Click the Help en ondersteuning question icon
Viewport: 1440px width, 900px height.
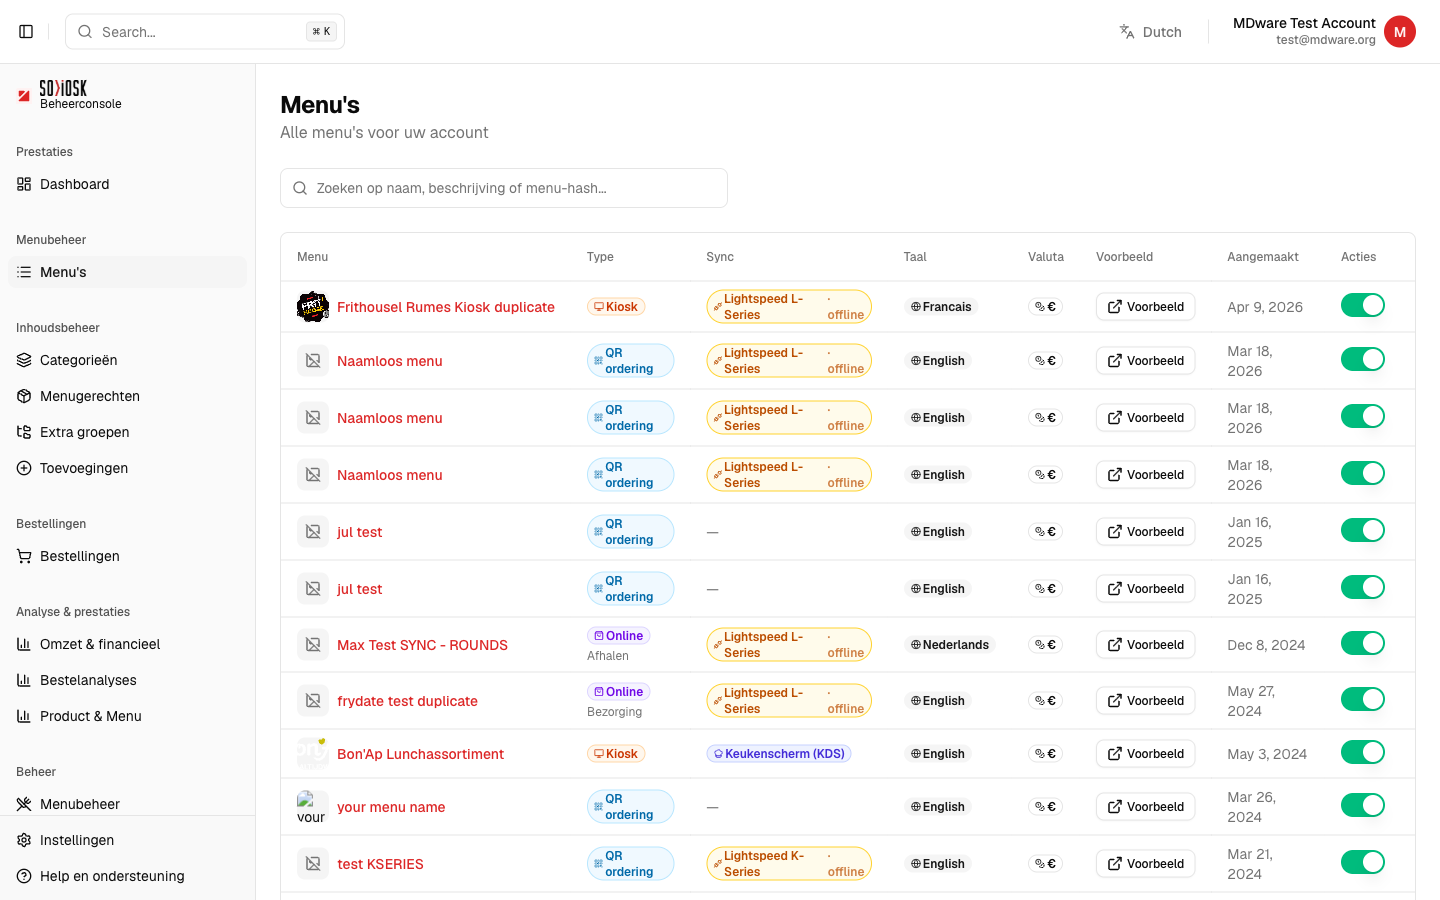click(24, 876)
